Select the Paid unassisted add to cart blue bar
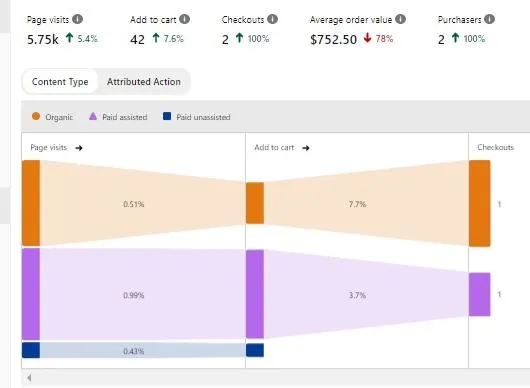Viewport: 530px width, 388px height. pos(255,350)
